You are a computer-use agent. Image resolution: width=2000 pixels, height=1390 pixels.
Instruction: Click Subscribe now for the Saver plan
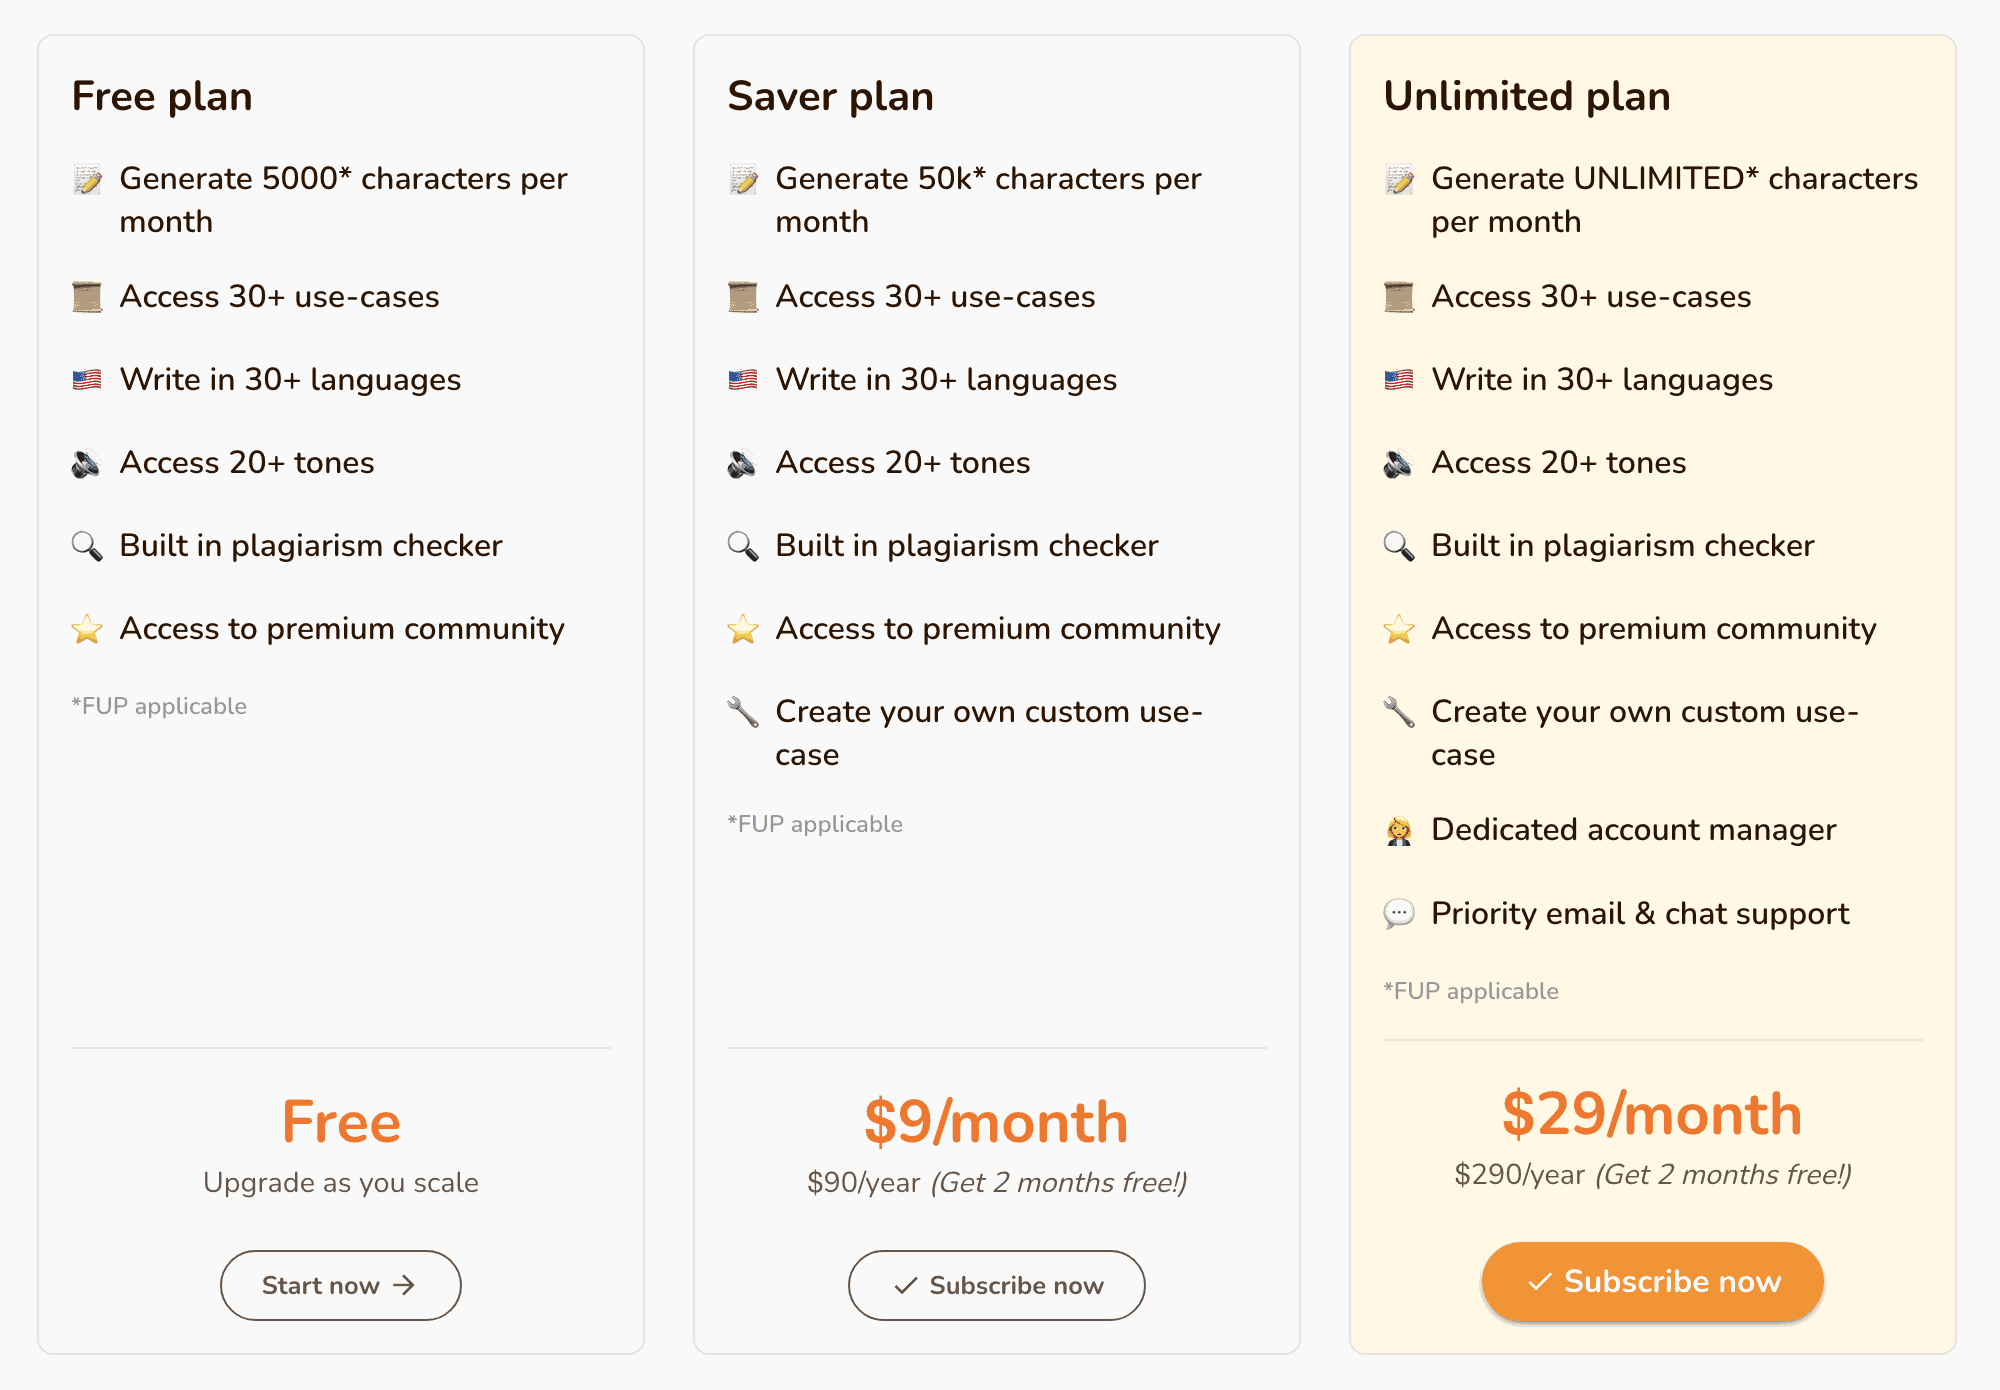(996, 1285)
